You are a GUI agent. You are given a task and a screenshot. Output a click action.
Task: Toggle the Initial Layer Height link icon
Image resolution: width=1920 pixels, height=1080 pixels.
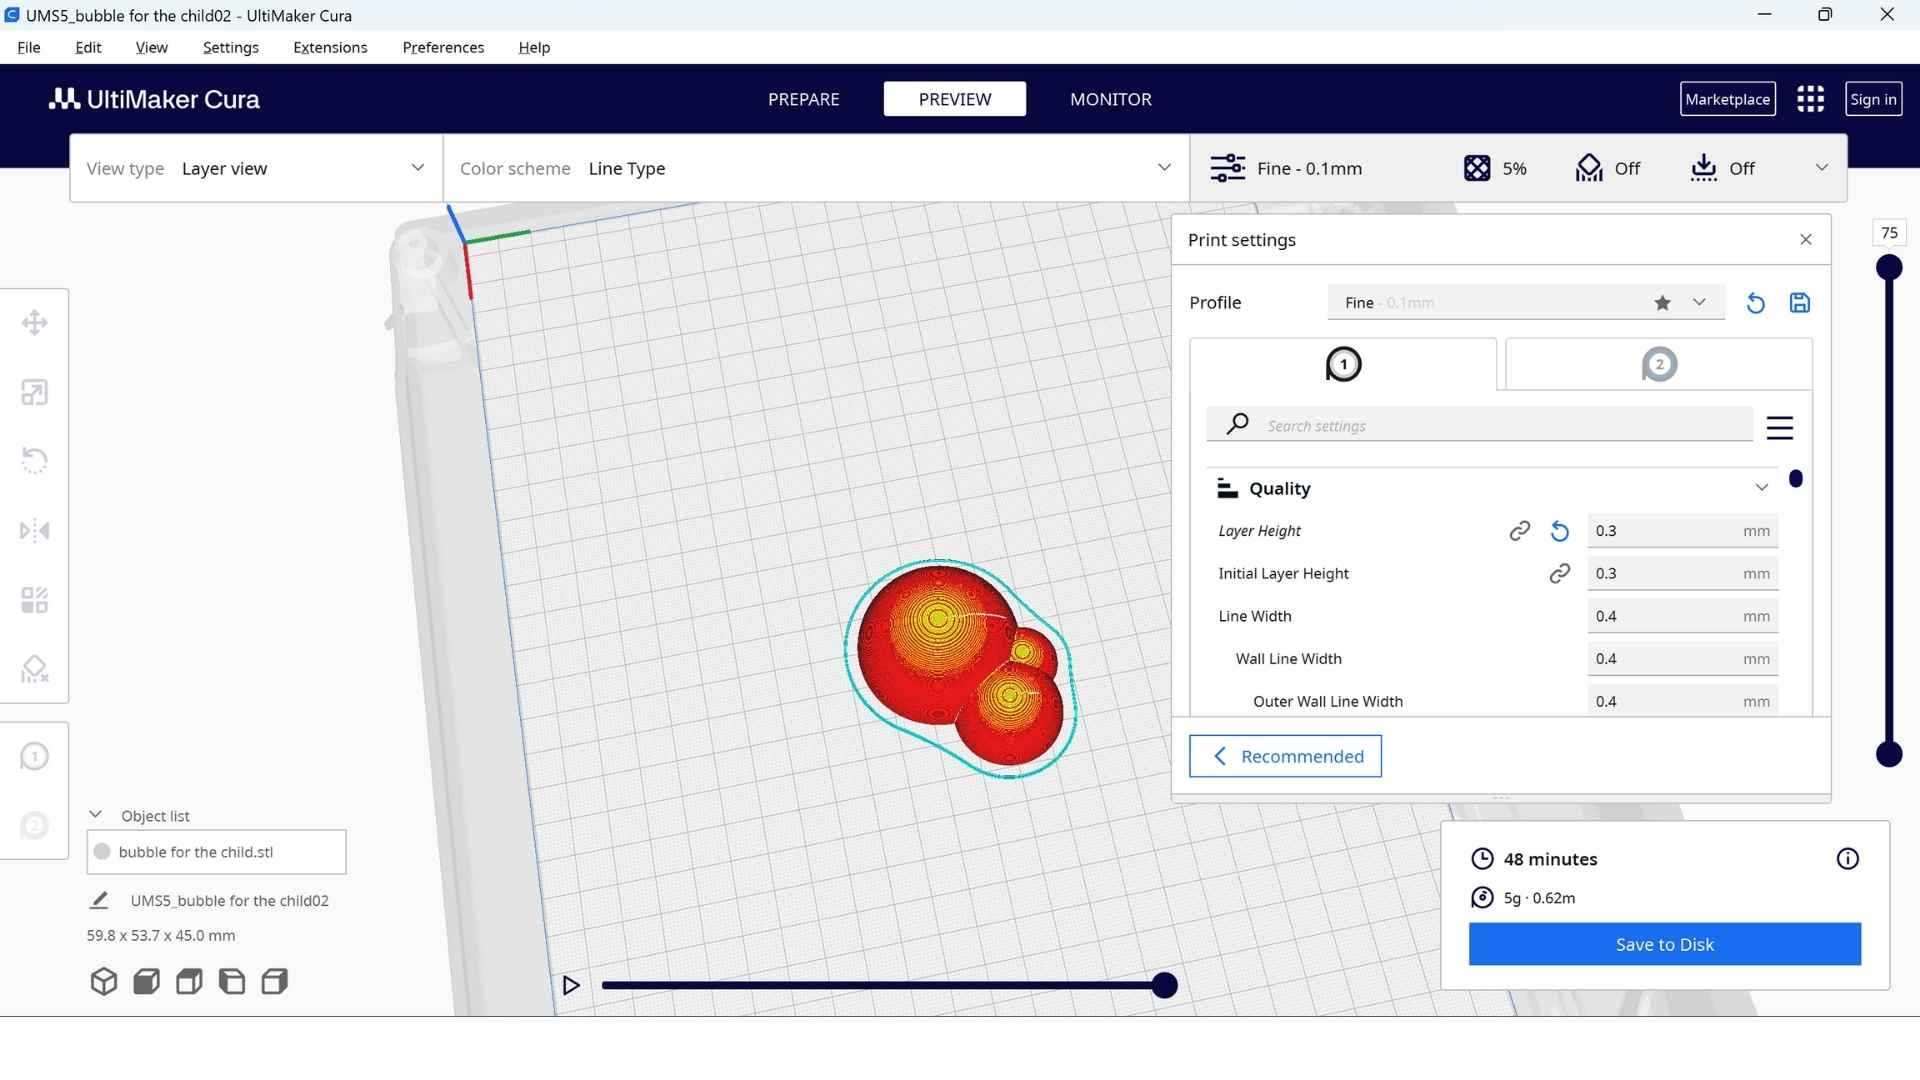(1559, 573)
